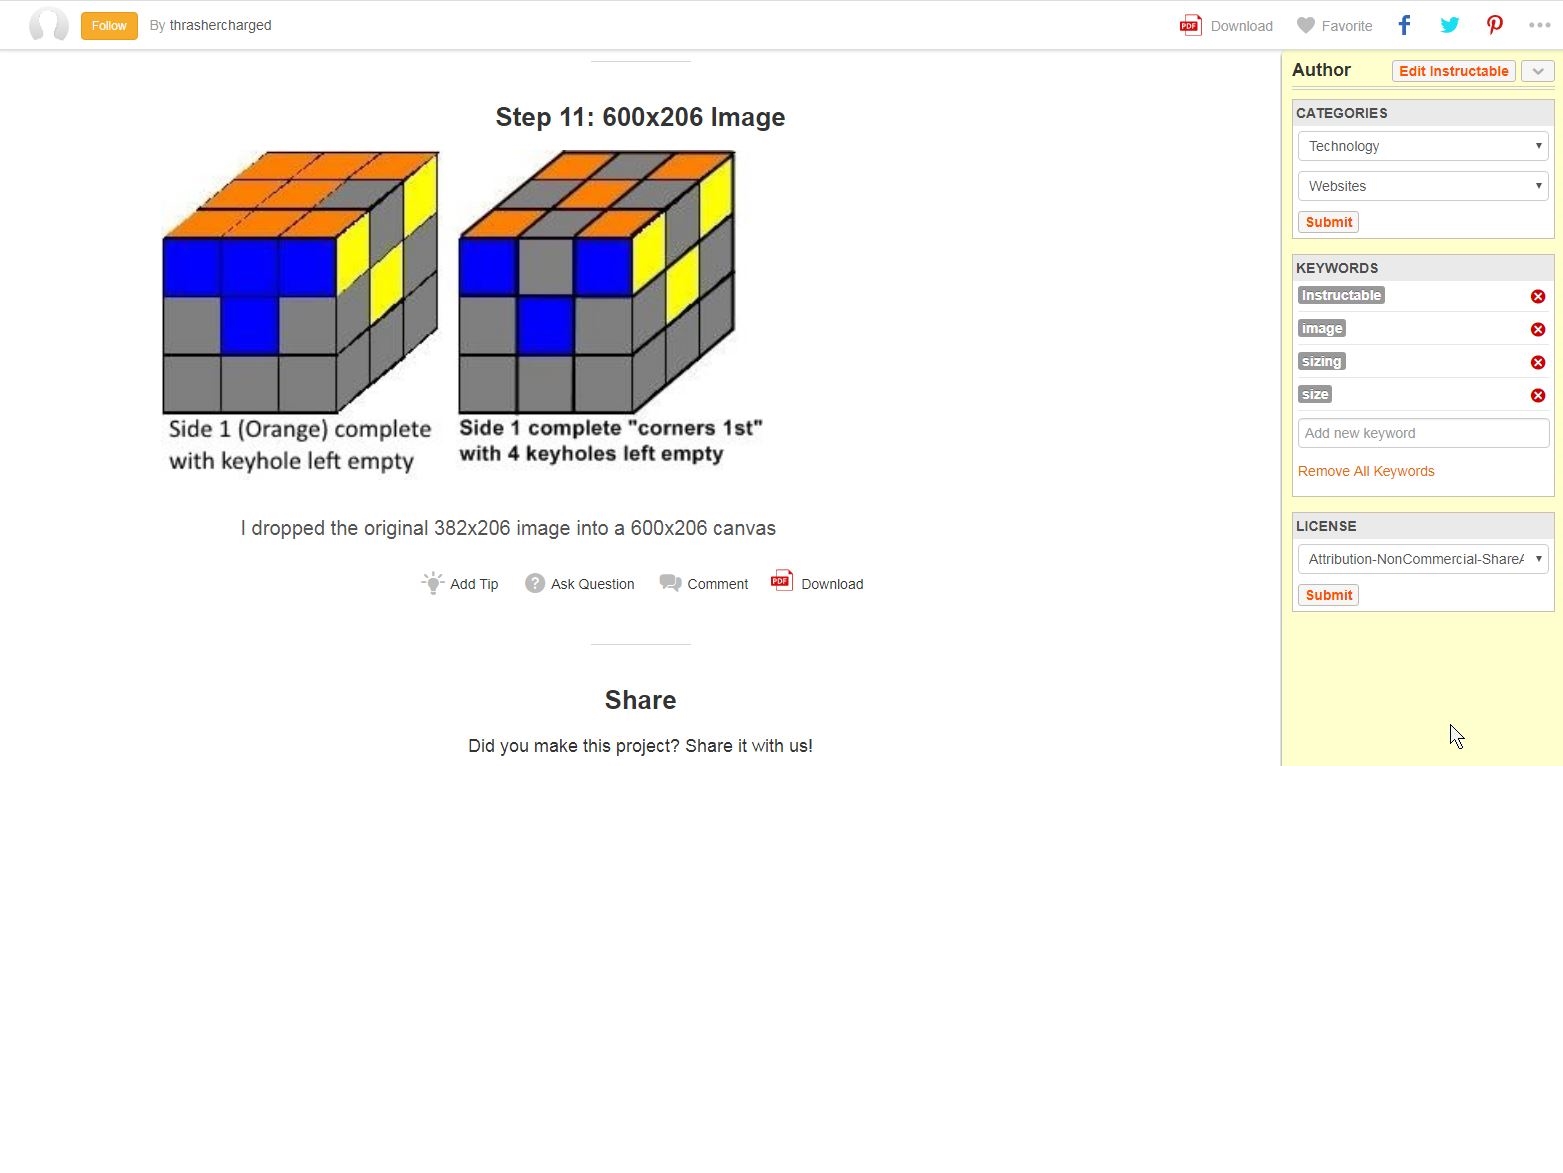Click the Author panel title
This screenshot has width=1563, height=1173.
point(1321,70)
